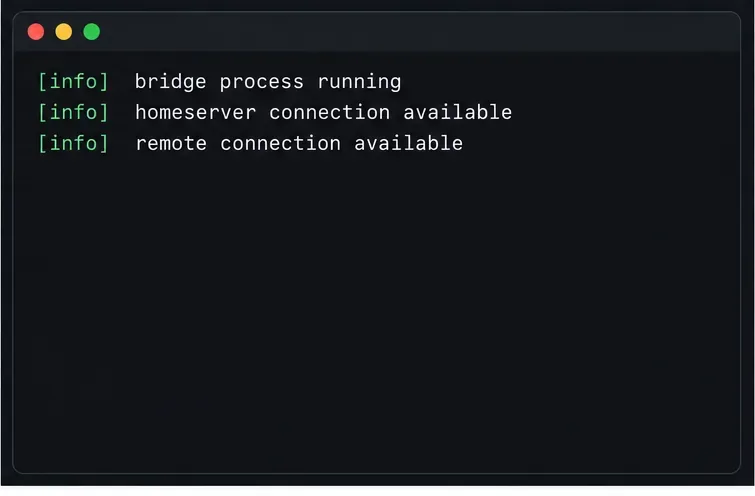Image resolution: width=755 pixels, height=496 pixels.
Task: Click the word "running" in the log
Action: (x=360, y=83)
